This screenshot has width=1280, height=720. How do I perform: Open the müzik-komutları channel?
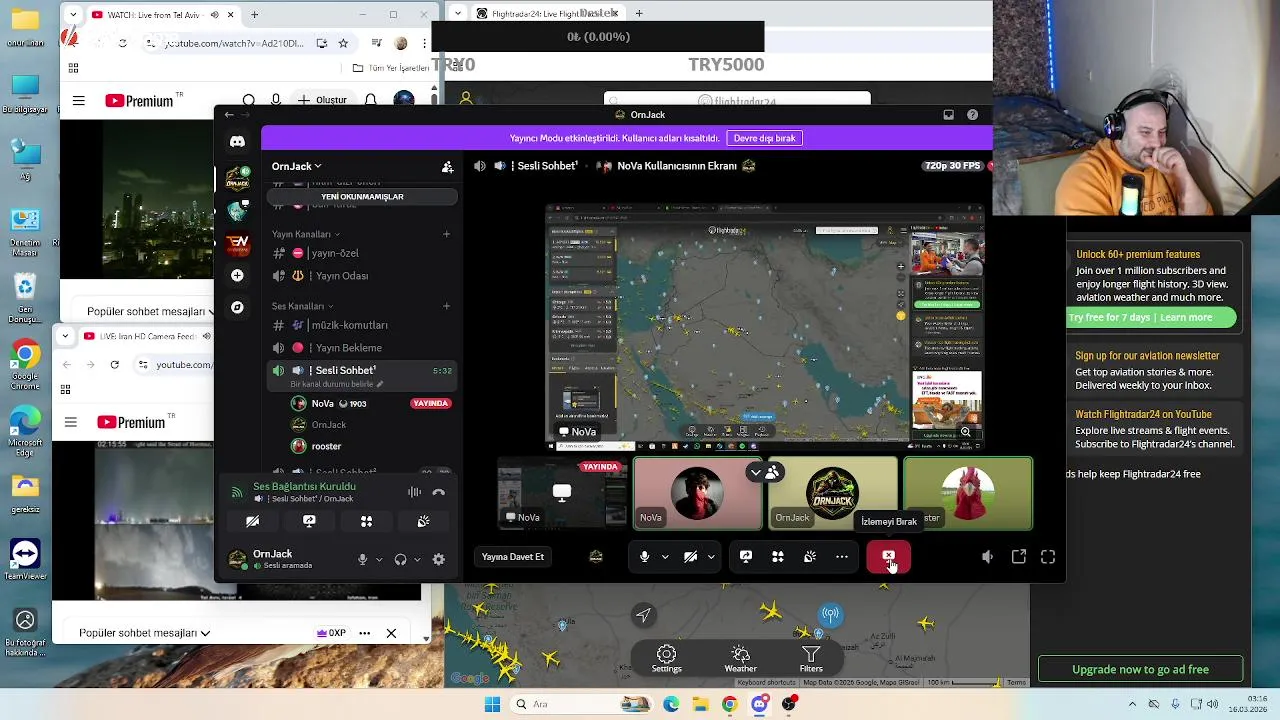coord(360,325)
